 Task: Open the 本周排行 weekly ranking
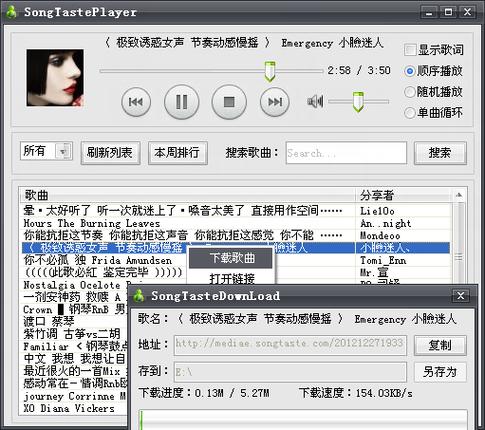(177, 153)
